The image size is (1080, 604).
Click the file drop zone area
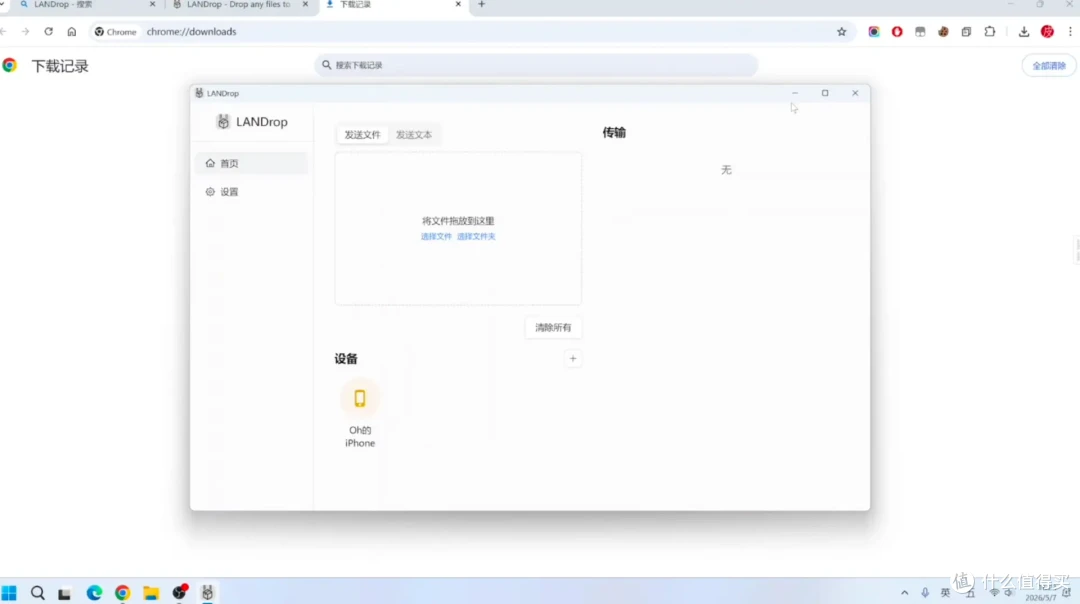click(x=458, y=229)
